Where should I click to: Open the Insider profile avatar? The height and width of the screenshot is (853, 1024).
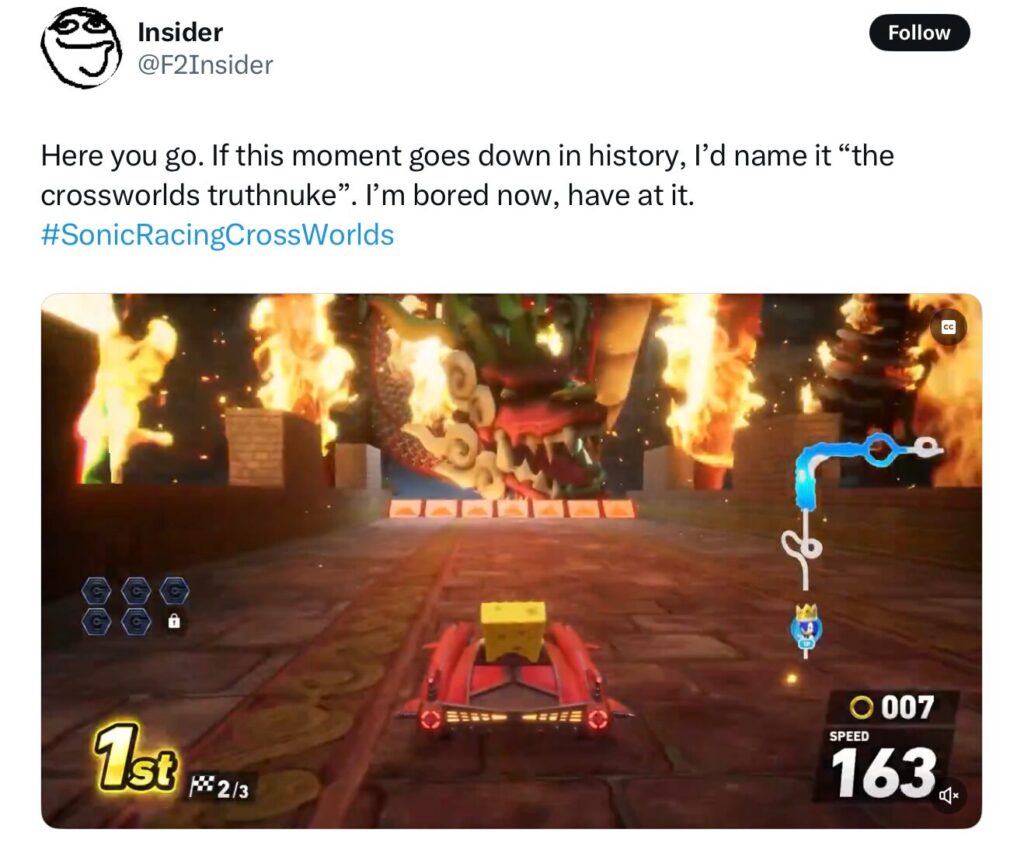[80, 48]
